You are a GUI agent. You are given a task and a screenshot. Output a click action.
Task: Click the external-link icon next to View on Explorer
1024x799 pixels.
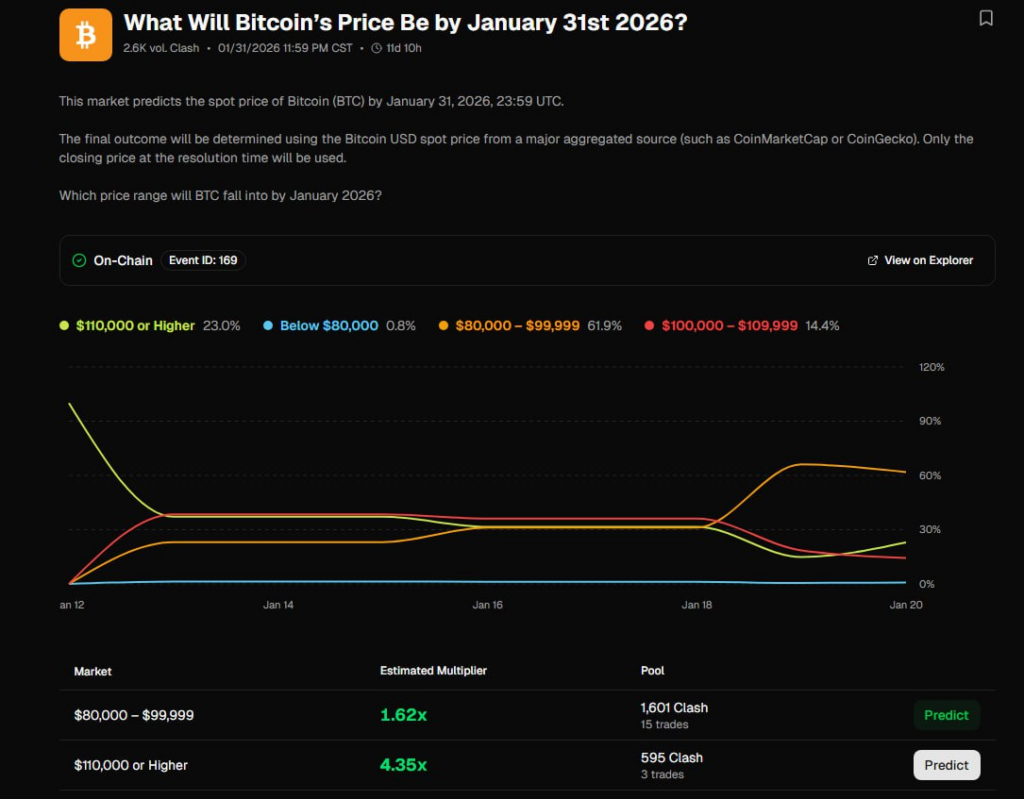tap(873, 260)
